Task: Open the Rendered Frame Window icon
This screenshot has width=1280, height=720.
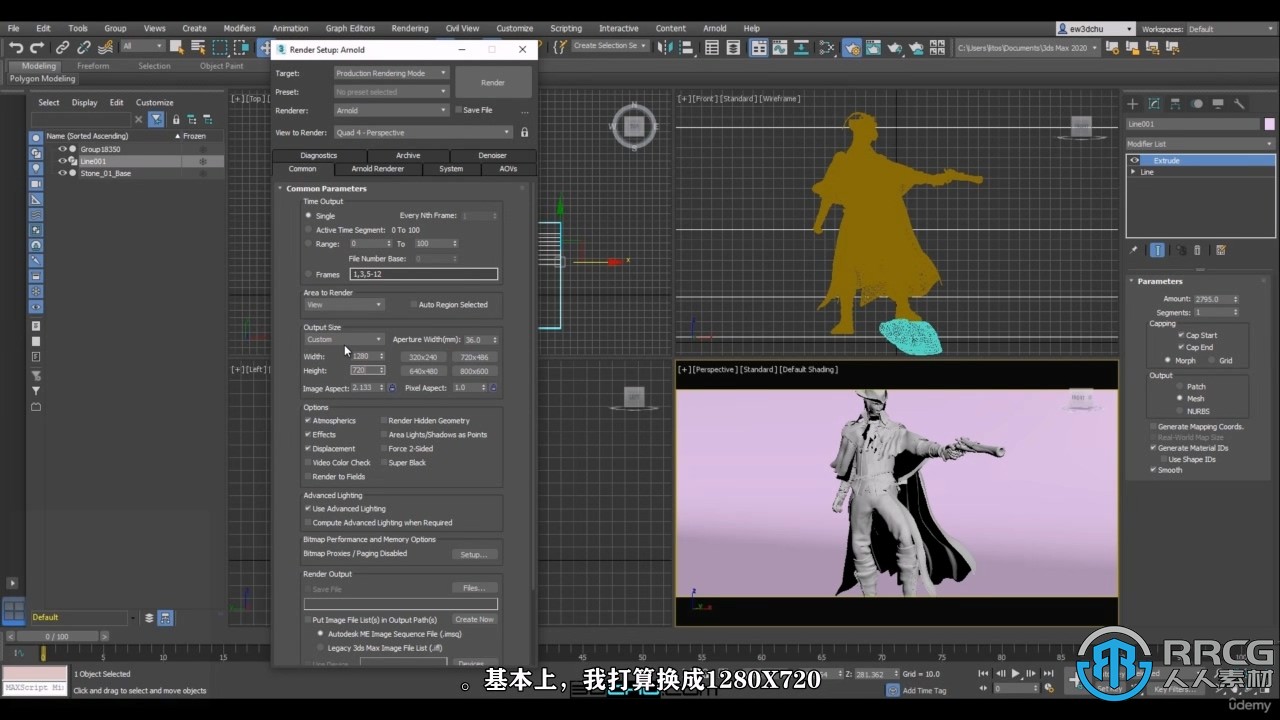Action: [873, 47]
